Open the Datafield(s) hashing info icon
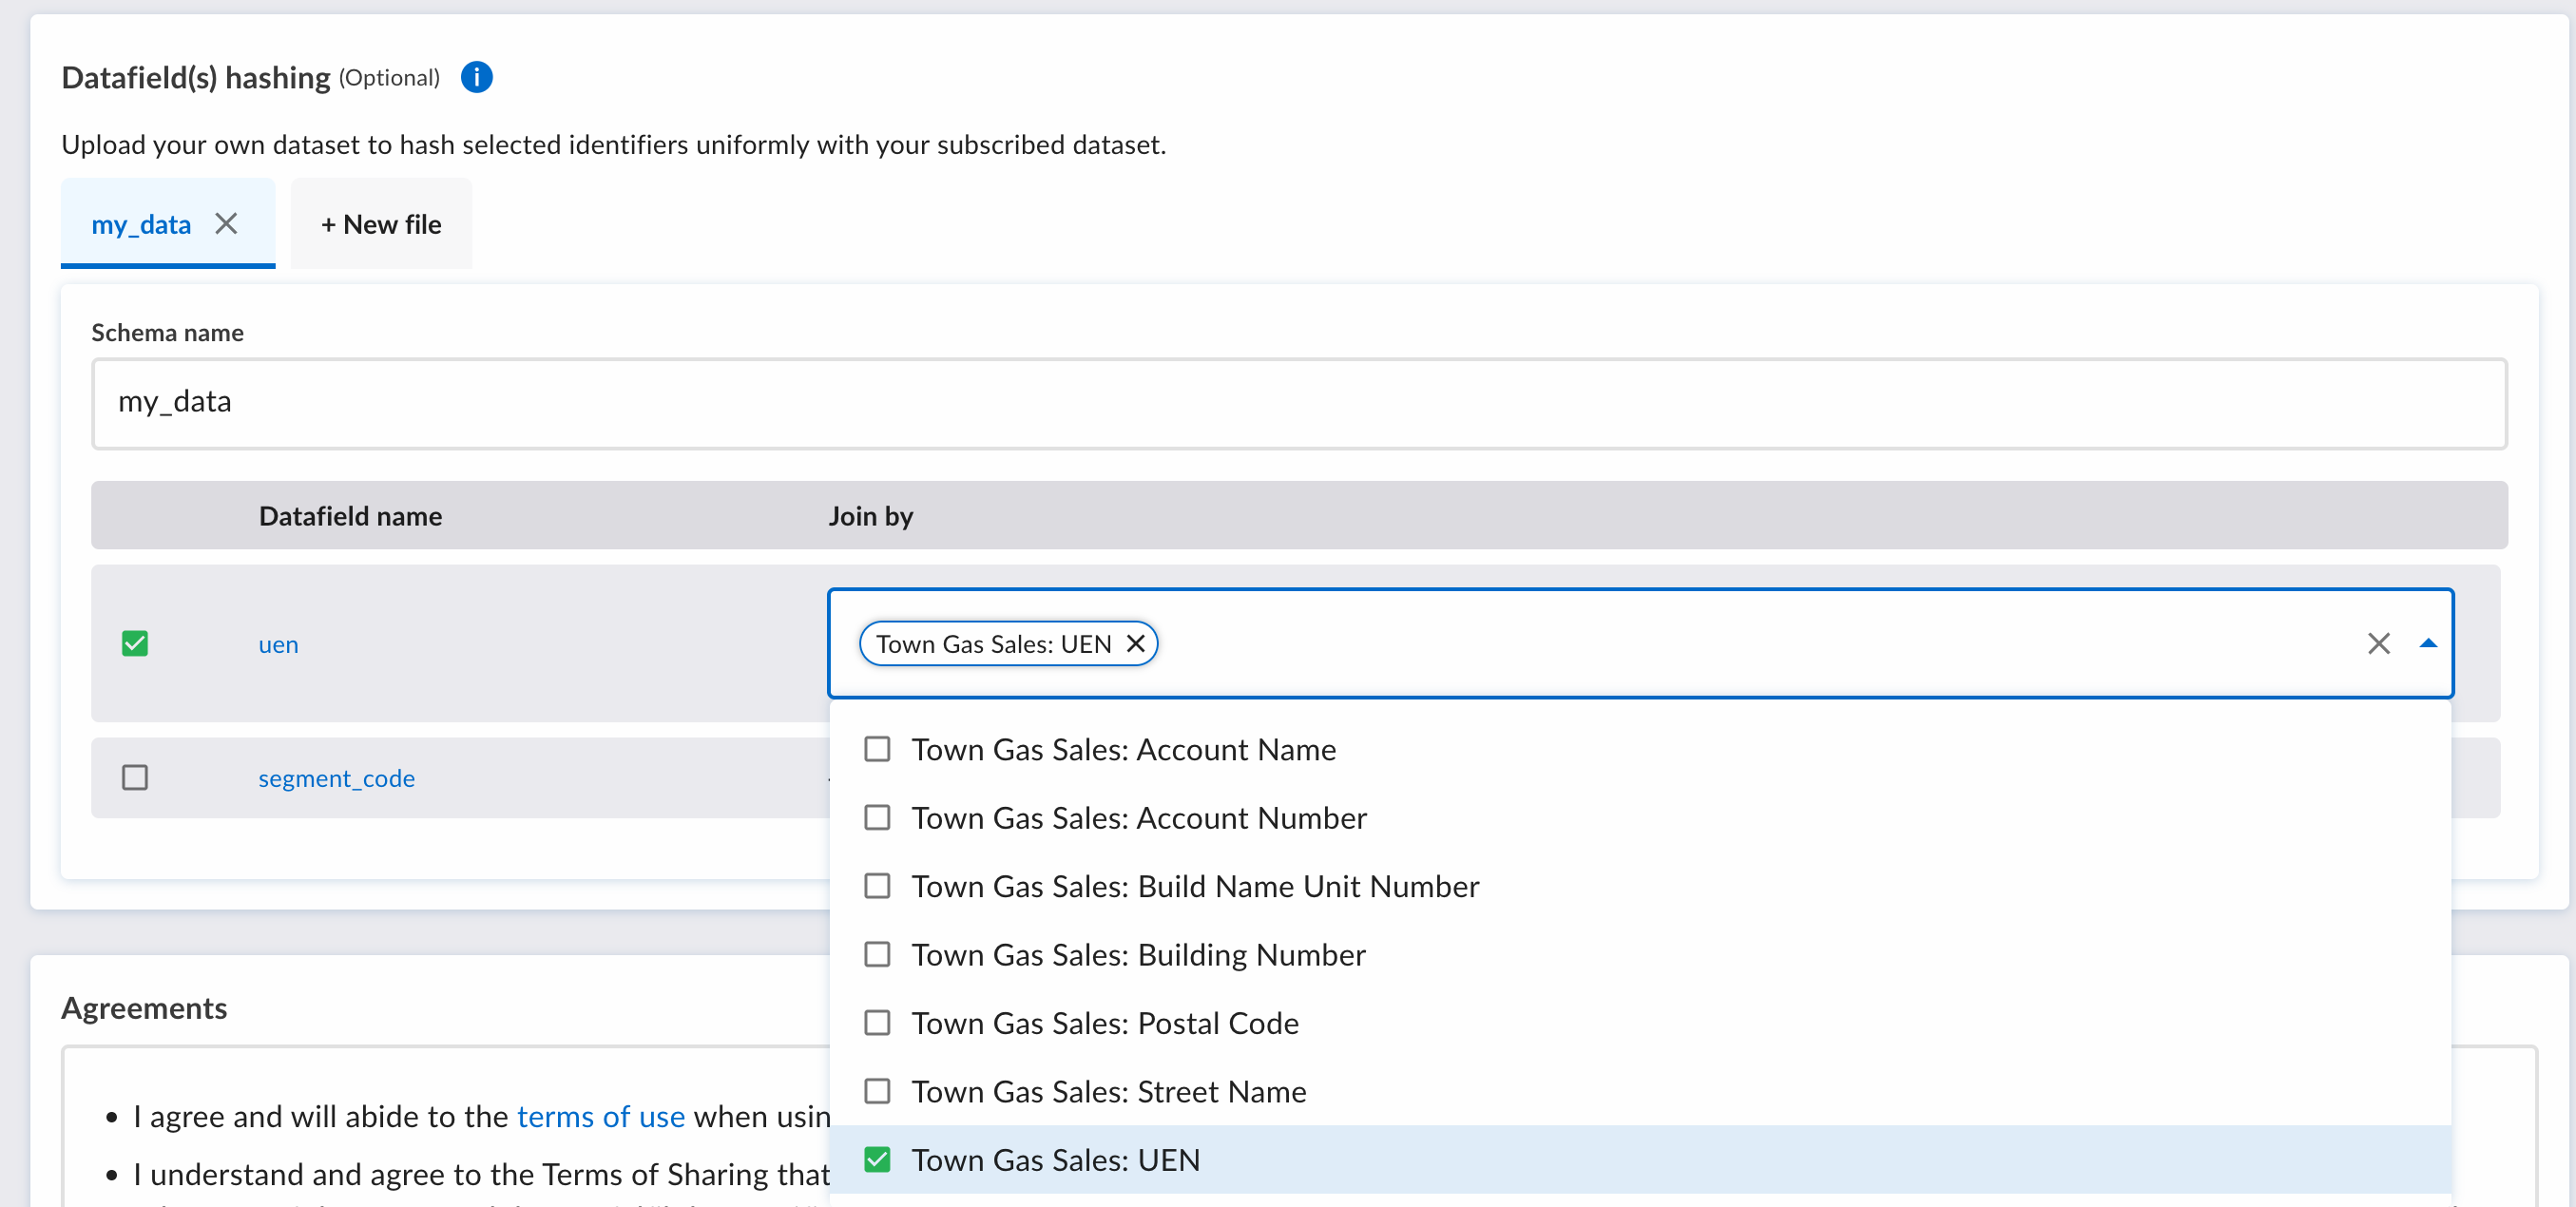The width and height of the screenshot is (2576, 1207). [476, 77]
